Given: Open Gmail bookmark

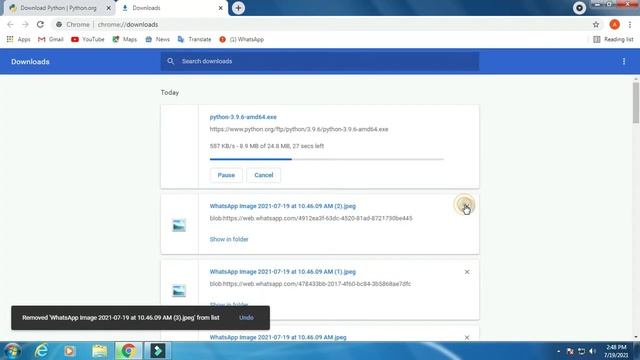Looking at the screenshot, I should pos(51,39).
